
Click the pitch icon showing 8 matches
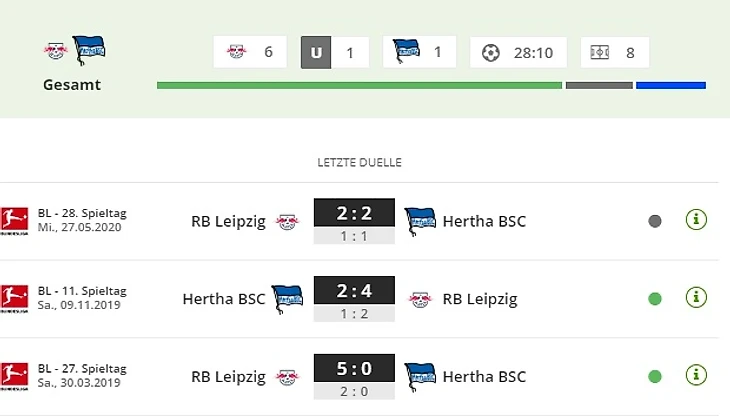pos(614,52)
